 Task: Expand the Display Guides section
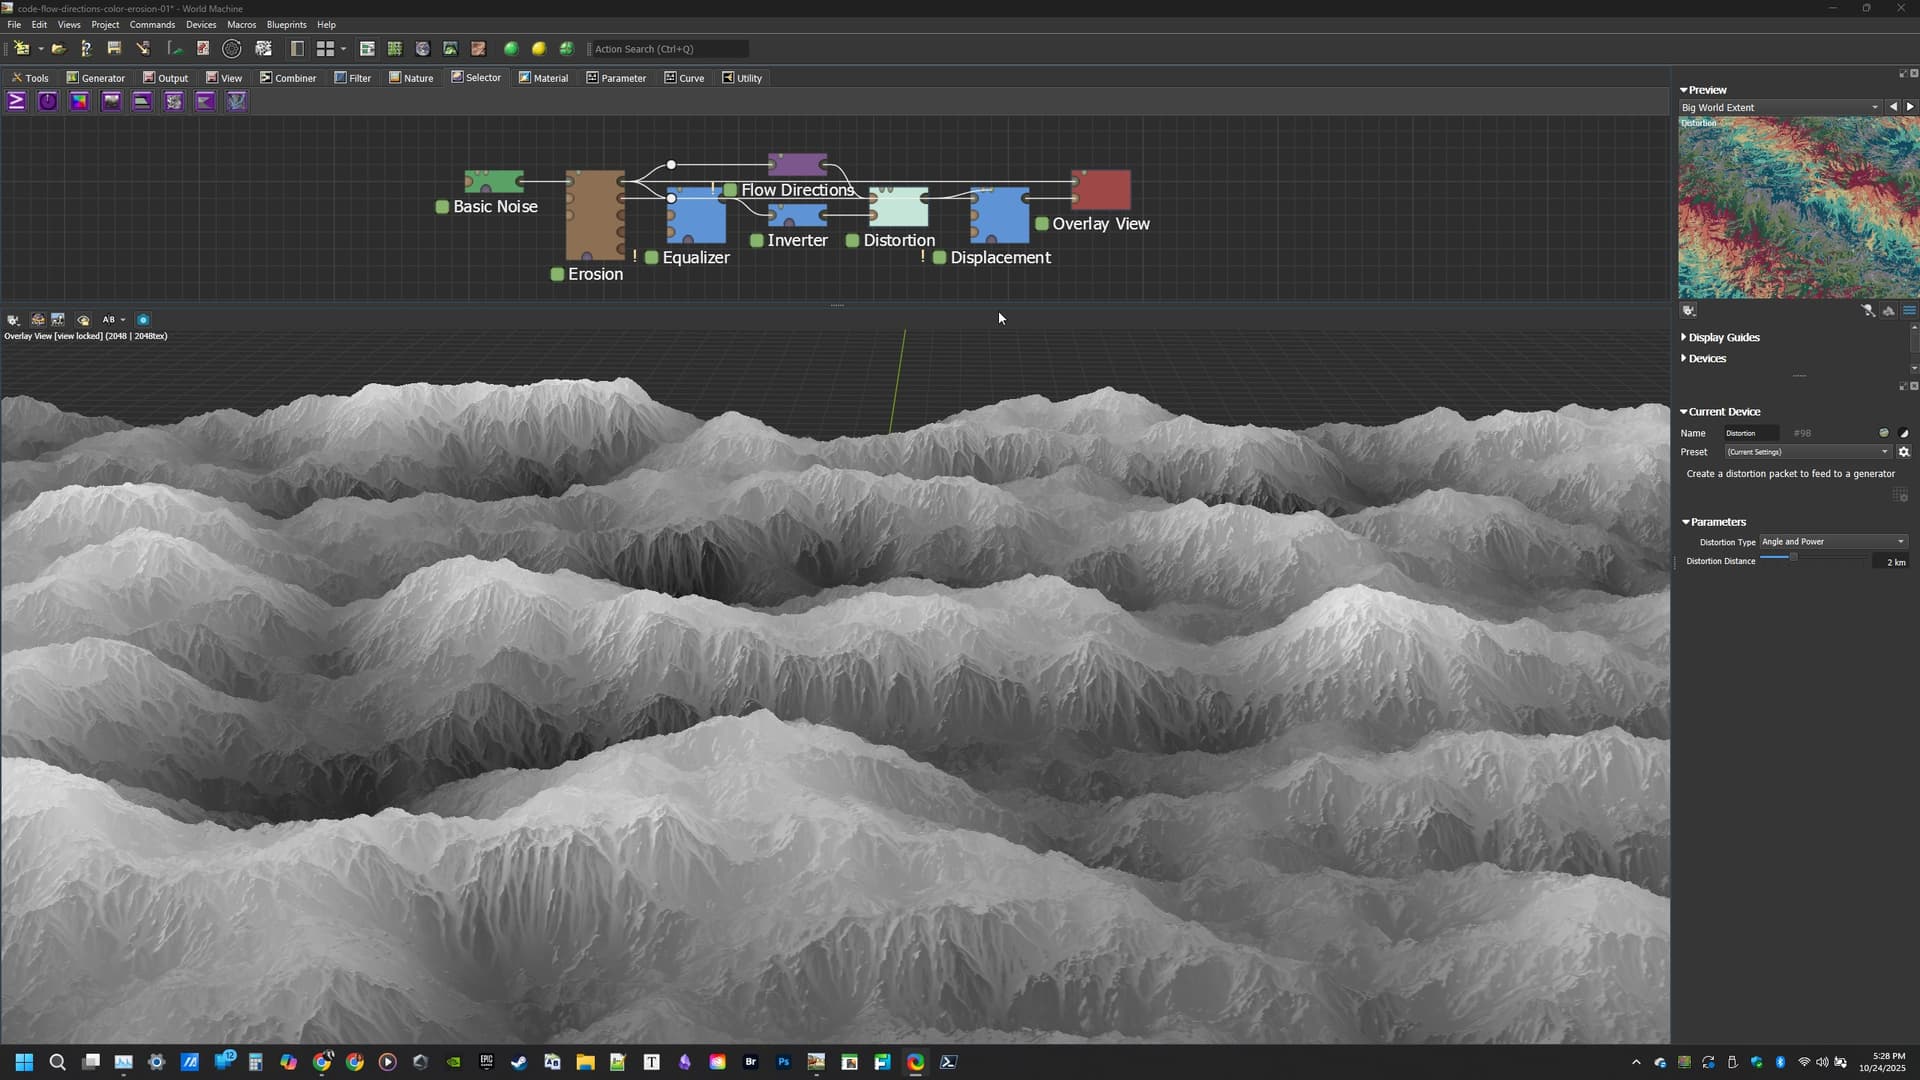(x=1723, y=338)
